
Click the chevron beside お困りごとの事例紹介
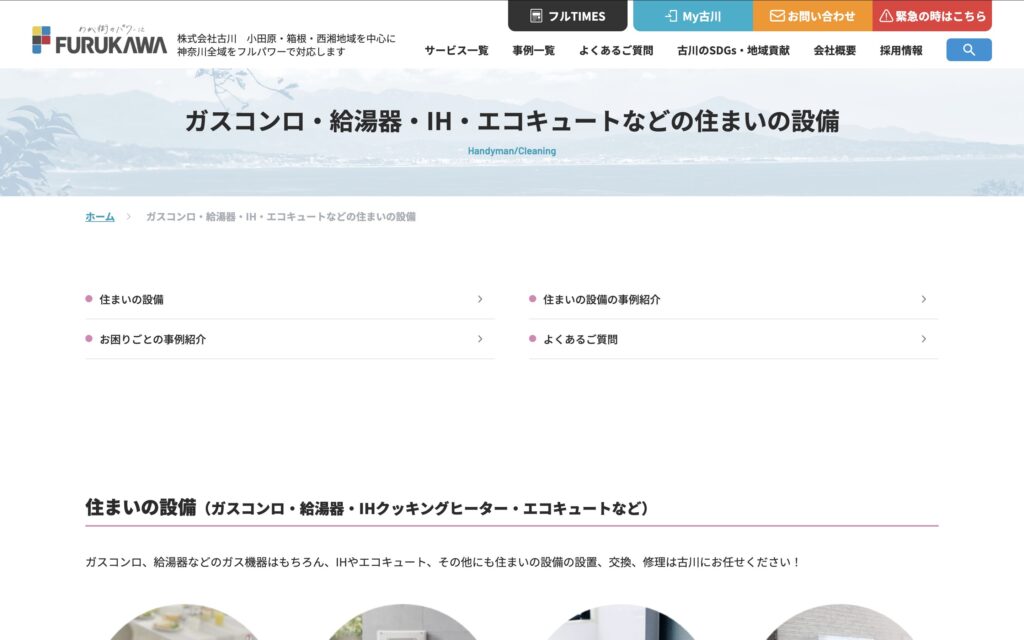coord(480,339)
